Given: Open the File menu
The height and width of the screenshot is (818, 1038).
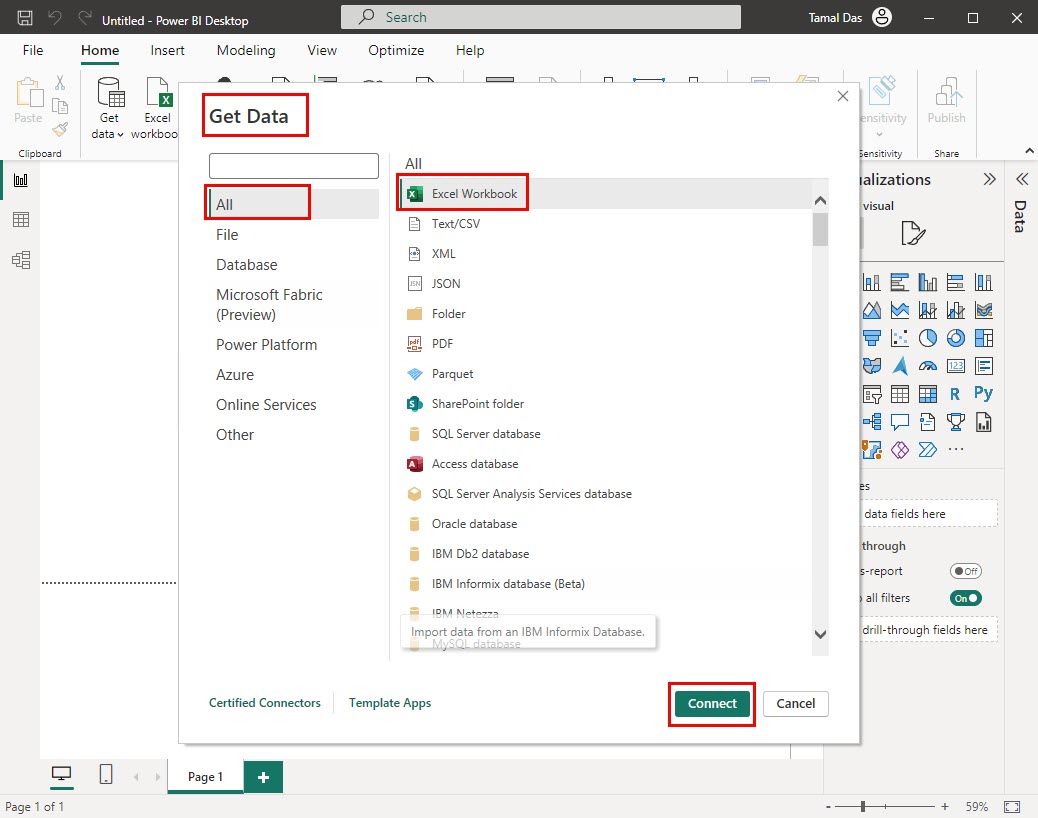Looking at the screenshot, I should point(32,50).
